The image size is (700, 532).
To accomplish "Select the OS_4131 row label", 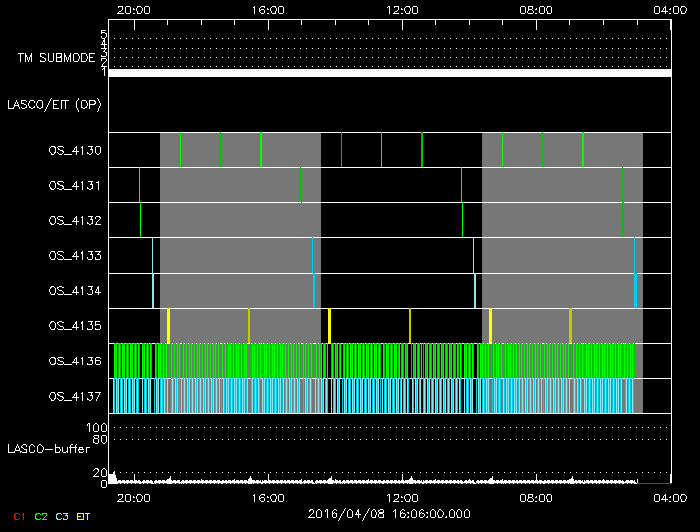I will click(x=74, y=185).
